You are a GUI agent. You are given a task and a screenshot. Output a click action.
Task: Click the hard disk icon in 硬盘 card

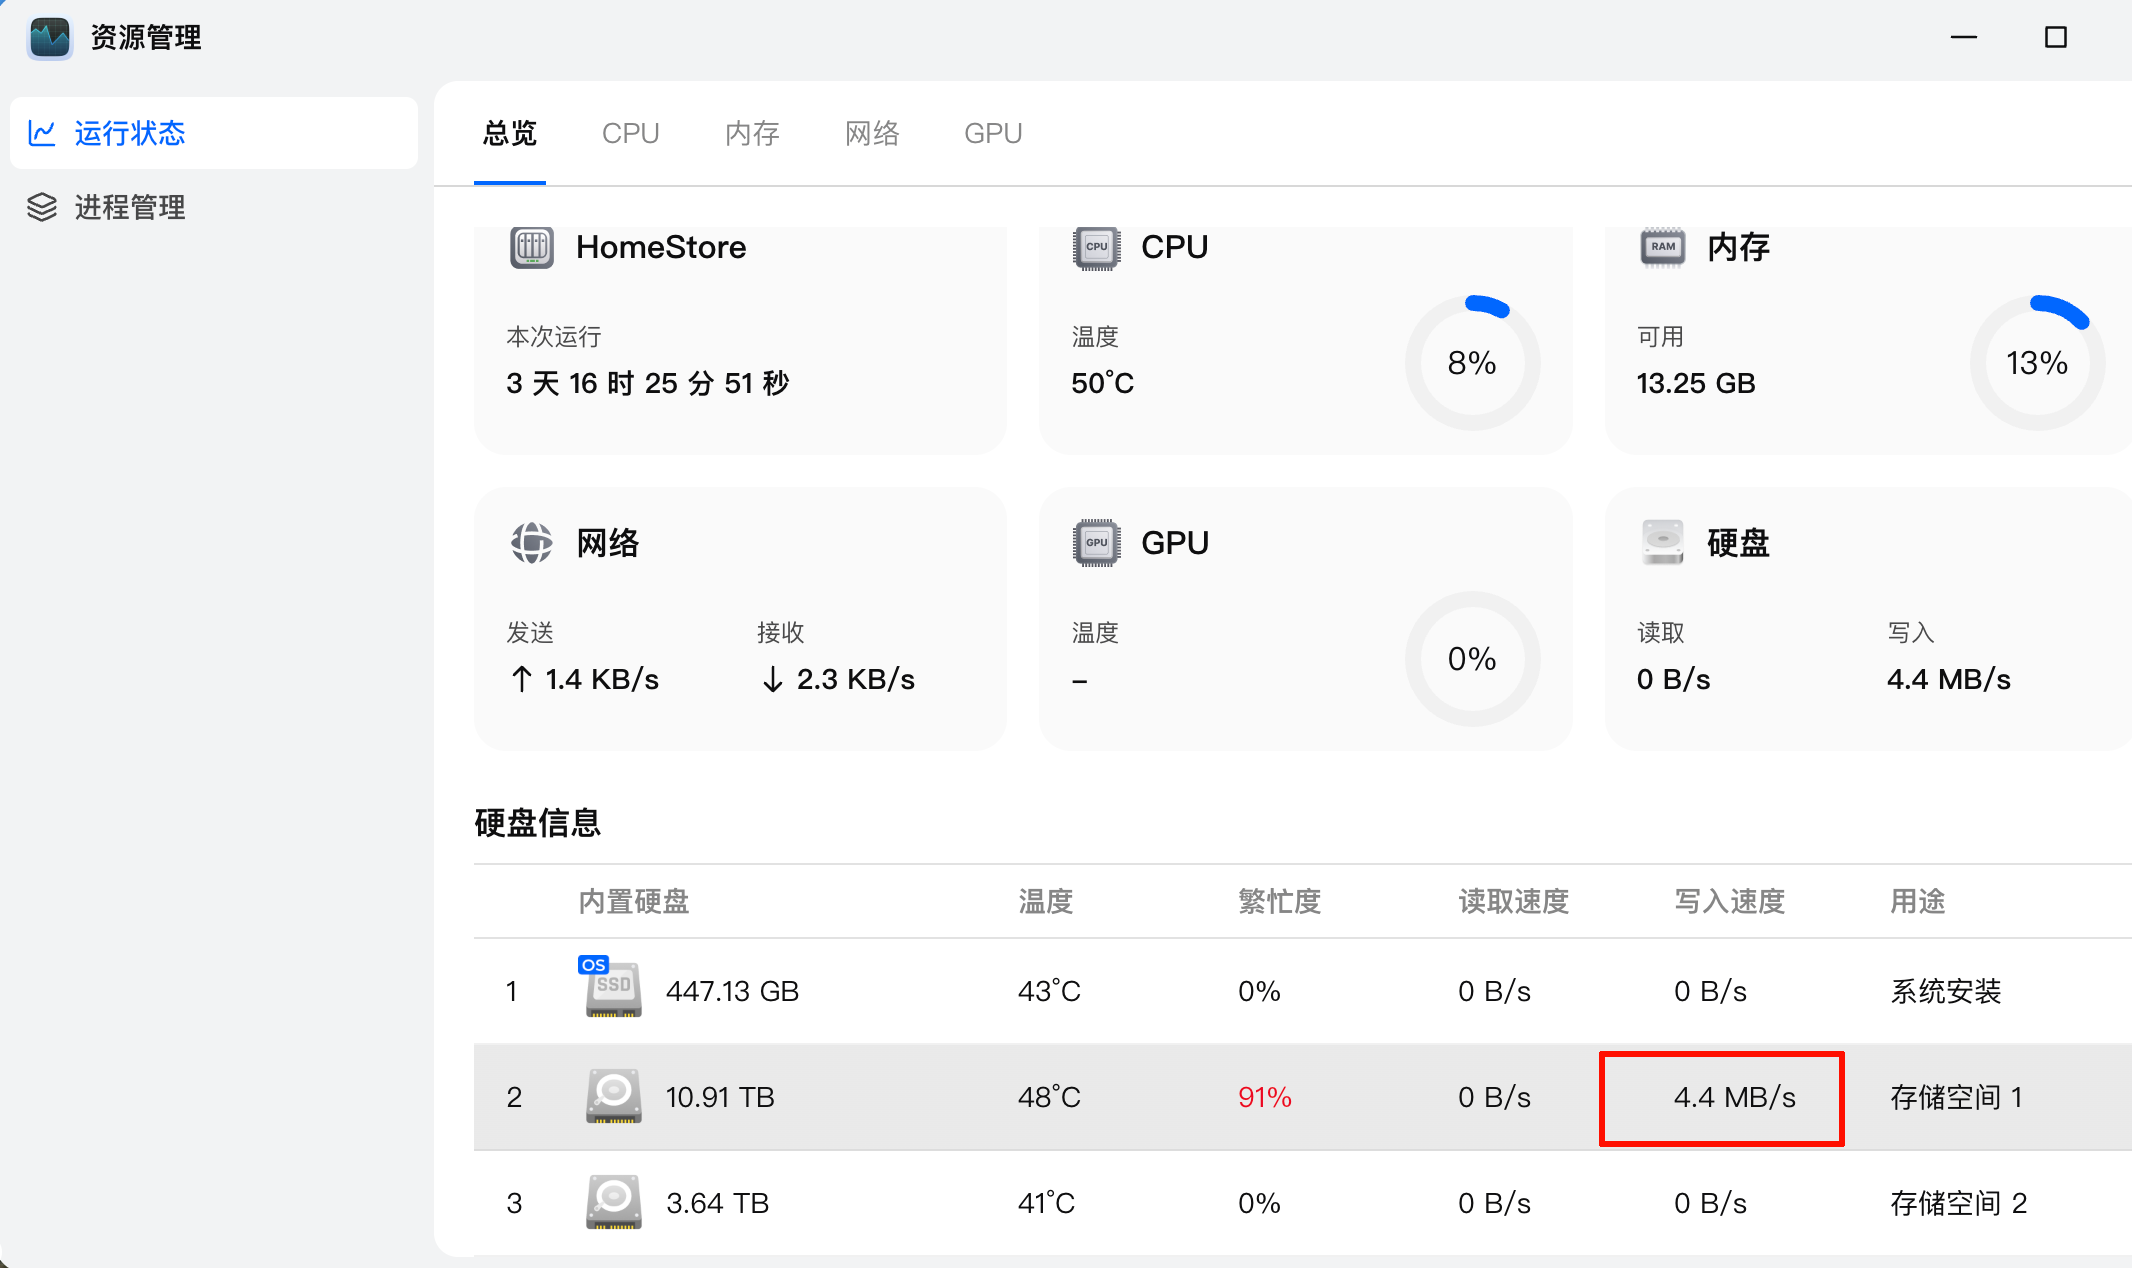[1662, 543]
